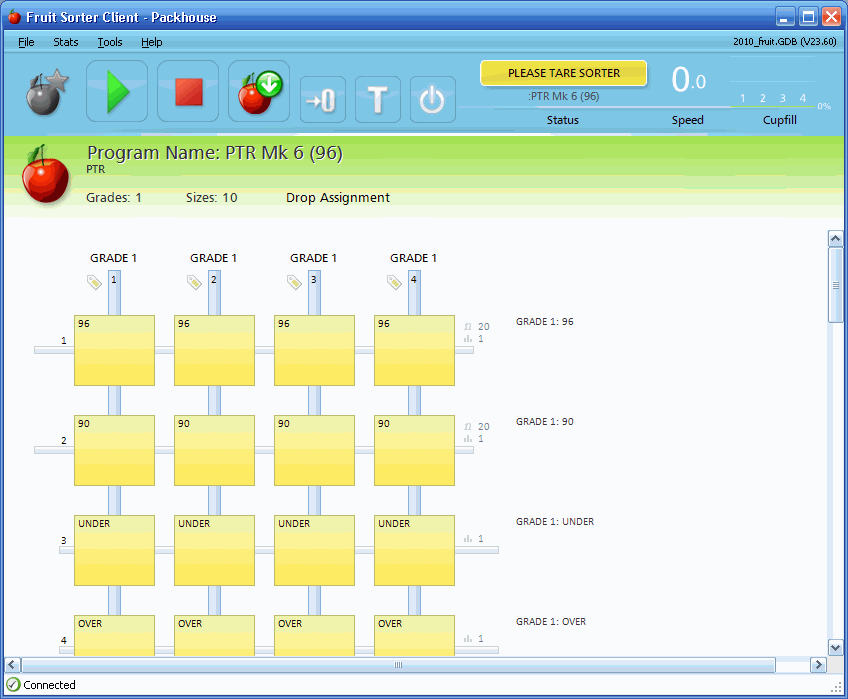Click the tag icon for lane 1

click(94, 282)
